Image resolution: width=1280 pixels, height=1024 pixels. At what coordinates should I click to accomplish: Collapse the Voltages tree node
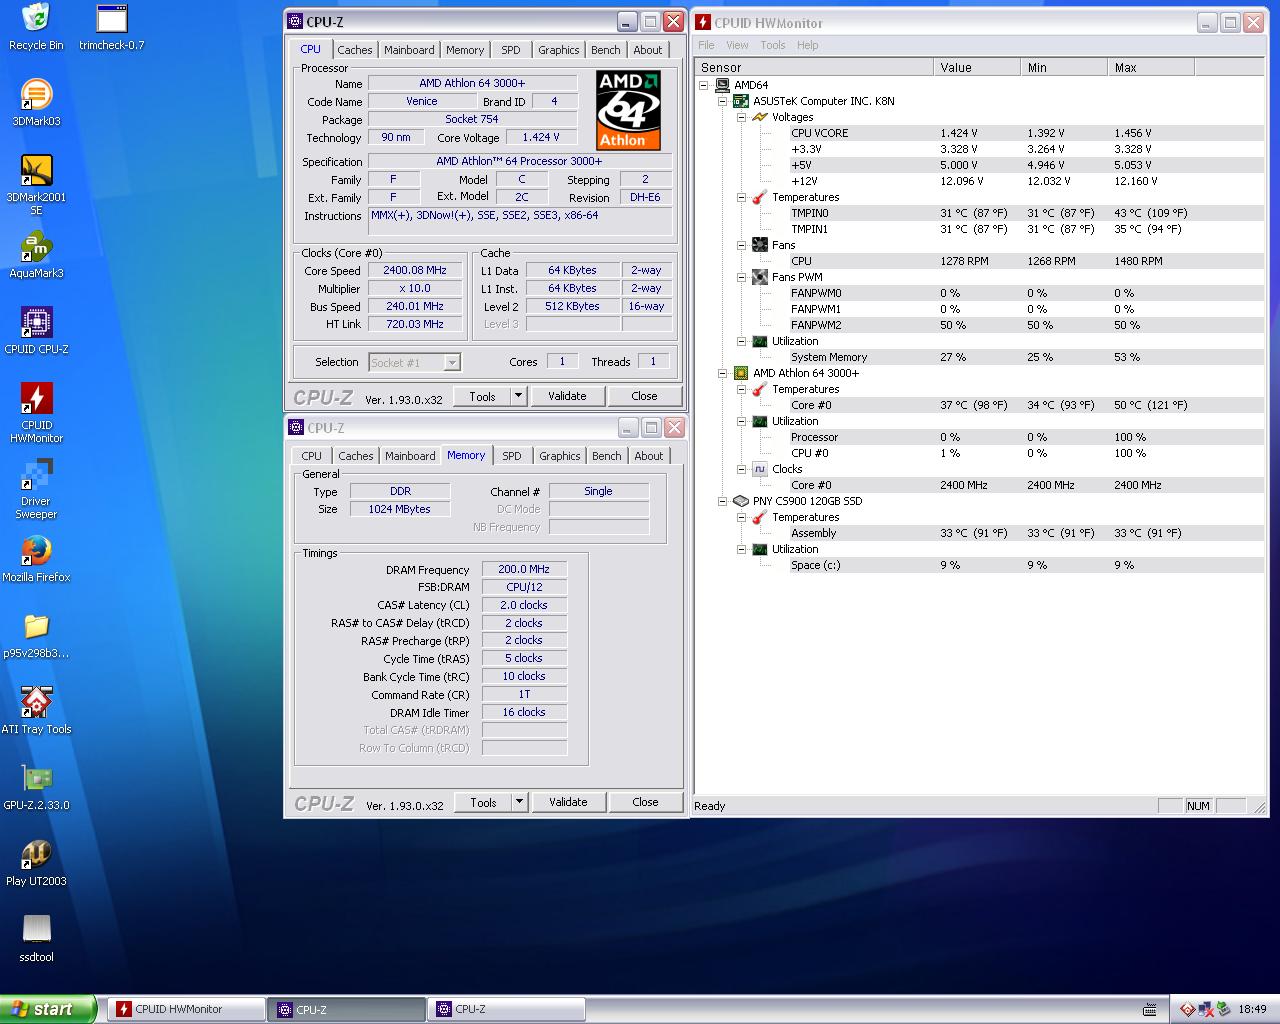coord(742,117)
